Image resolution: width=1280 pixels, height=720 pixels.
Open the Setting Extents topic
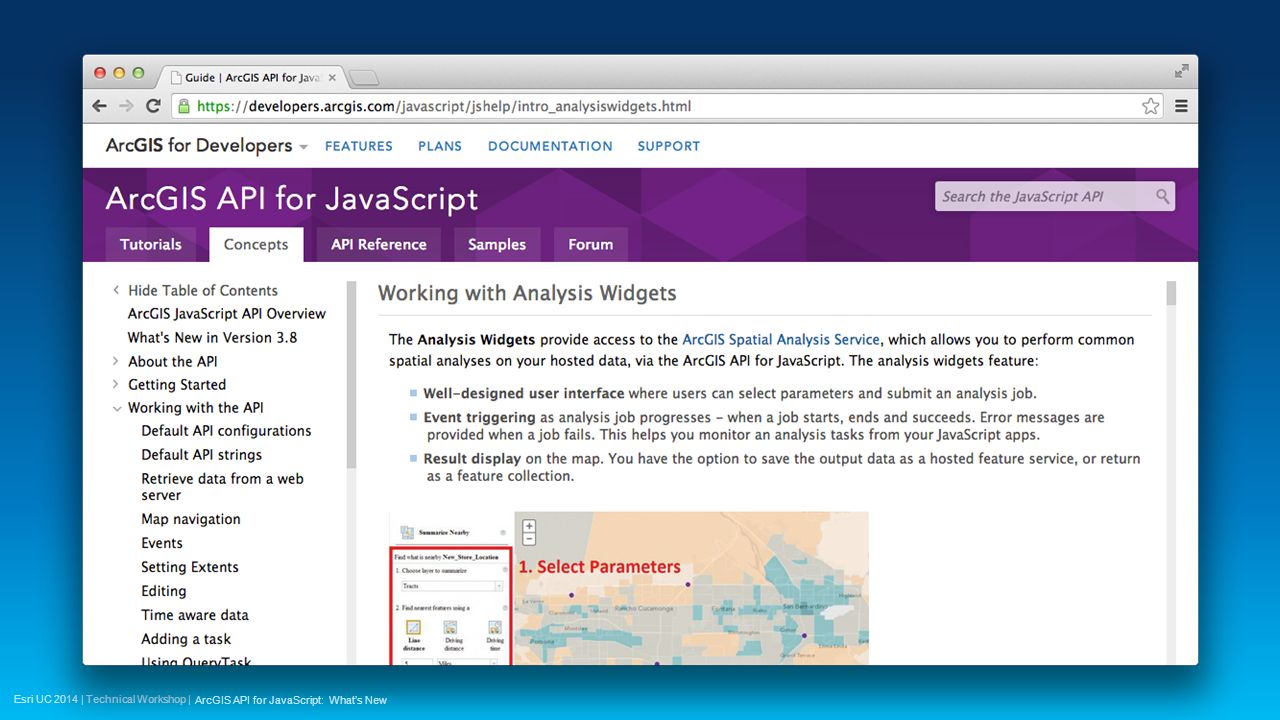click(x=190, y=567)
